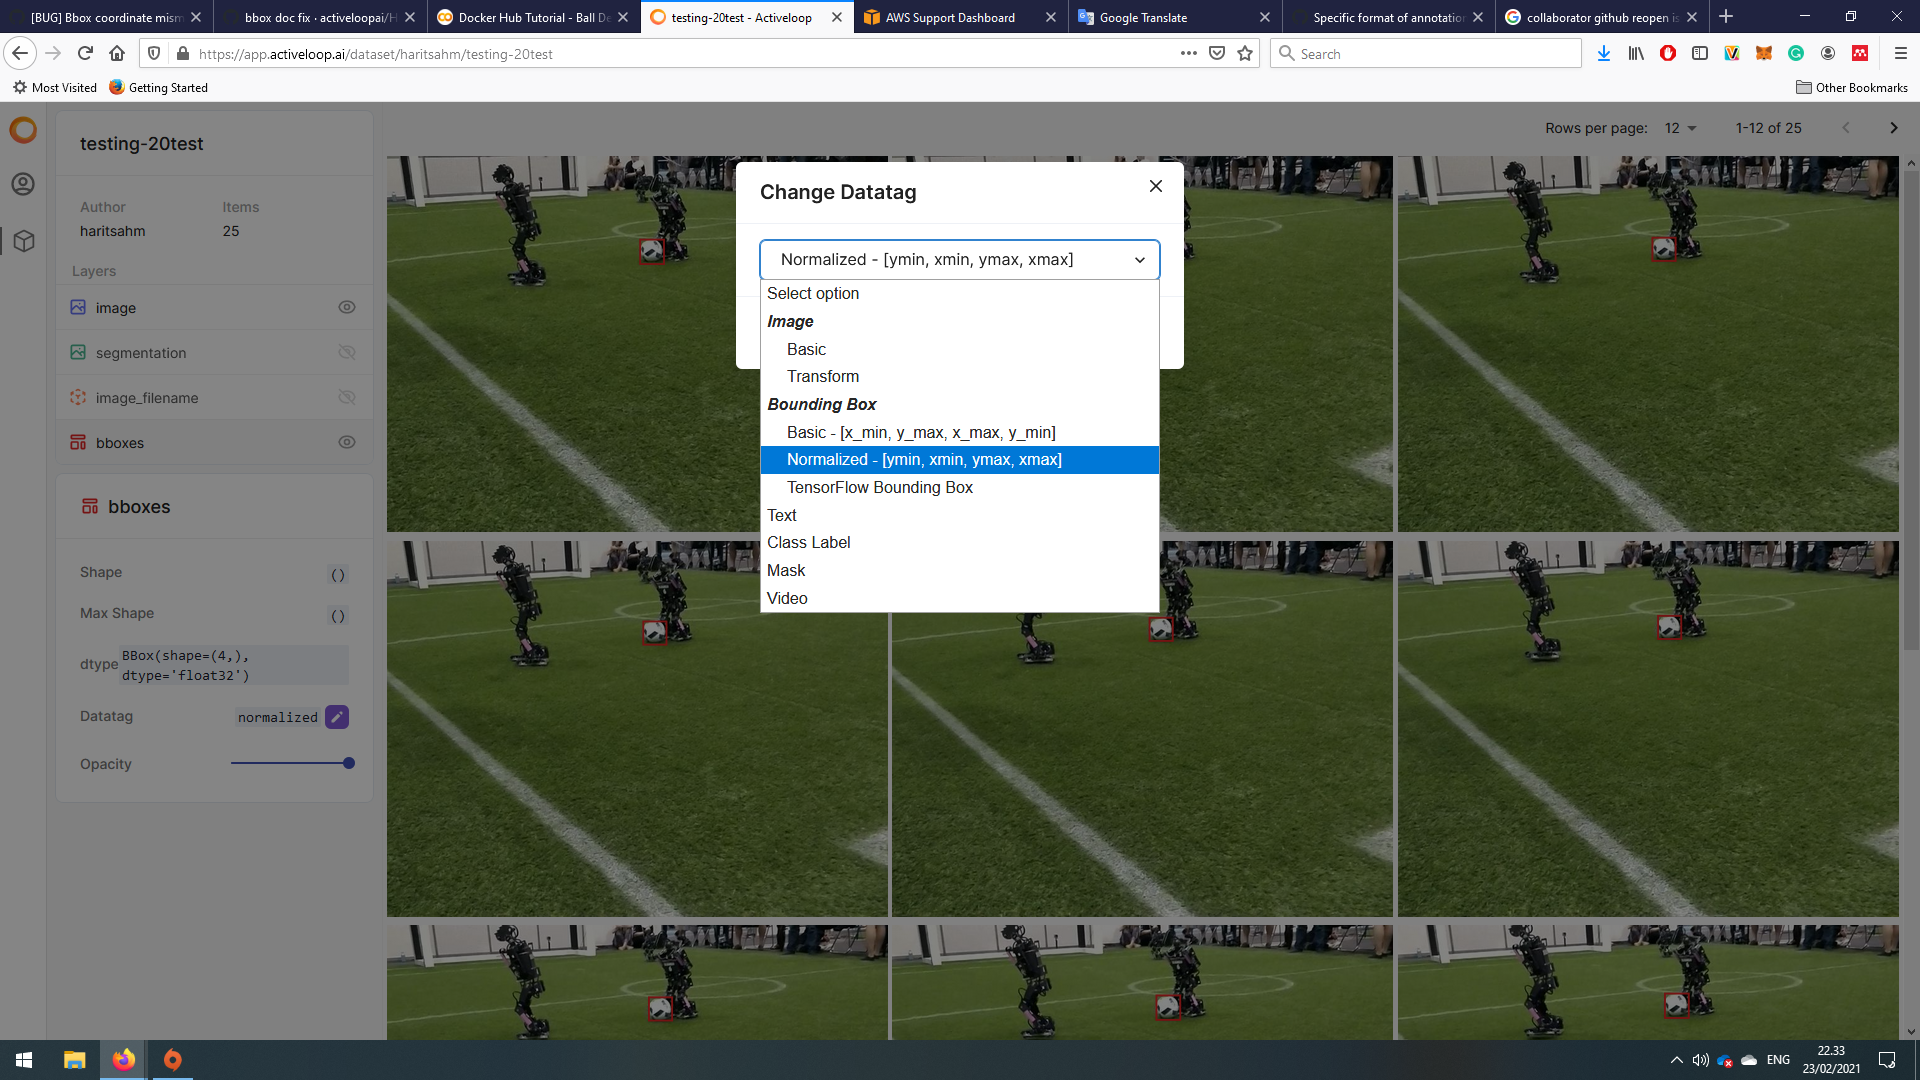Show hidden system tray icons
This screenshot has height=1080, width=1920.
tap(1676, 1060)
